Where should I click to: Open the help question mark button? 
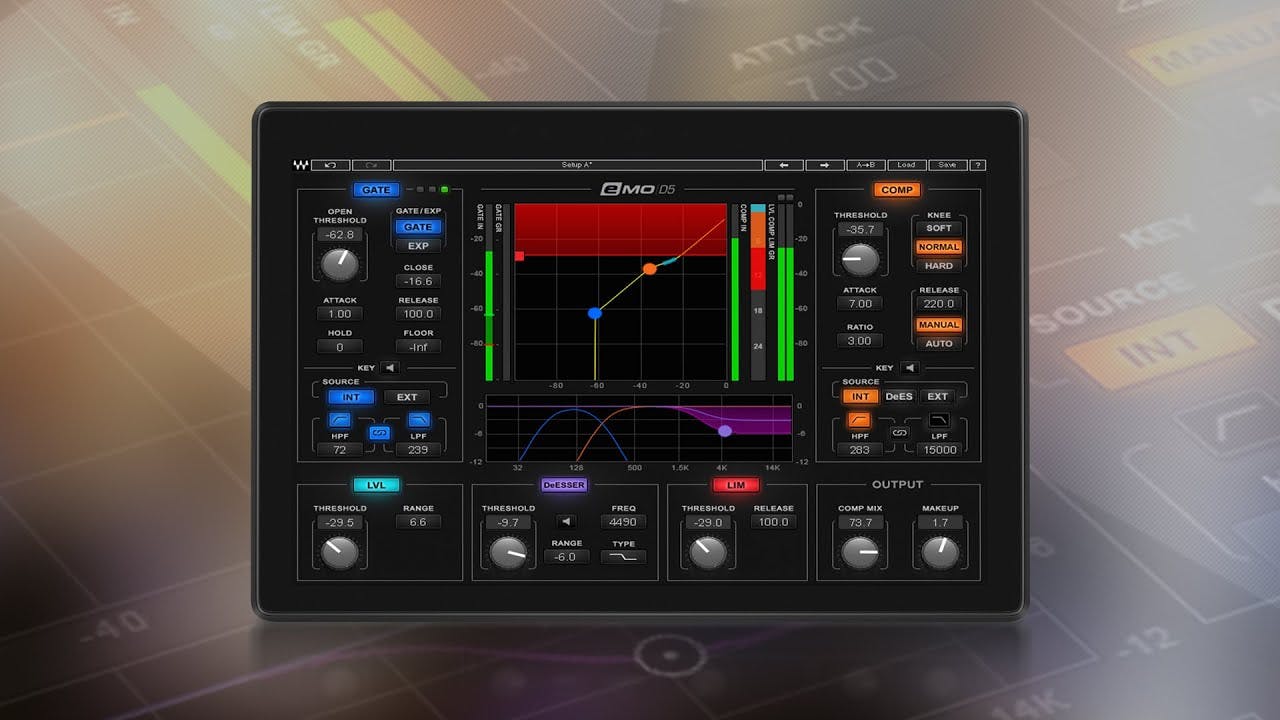pos(978,165)
